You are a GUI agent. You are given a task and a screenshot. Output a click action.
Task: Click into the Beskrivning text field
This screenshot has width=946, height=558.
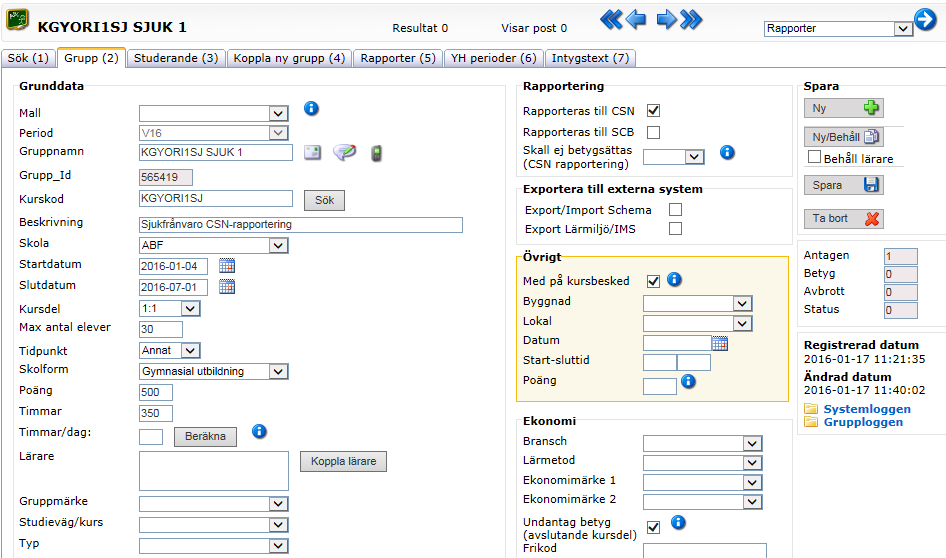pos(300,225)
